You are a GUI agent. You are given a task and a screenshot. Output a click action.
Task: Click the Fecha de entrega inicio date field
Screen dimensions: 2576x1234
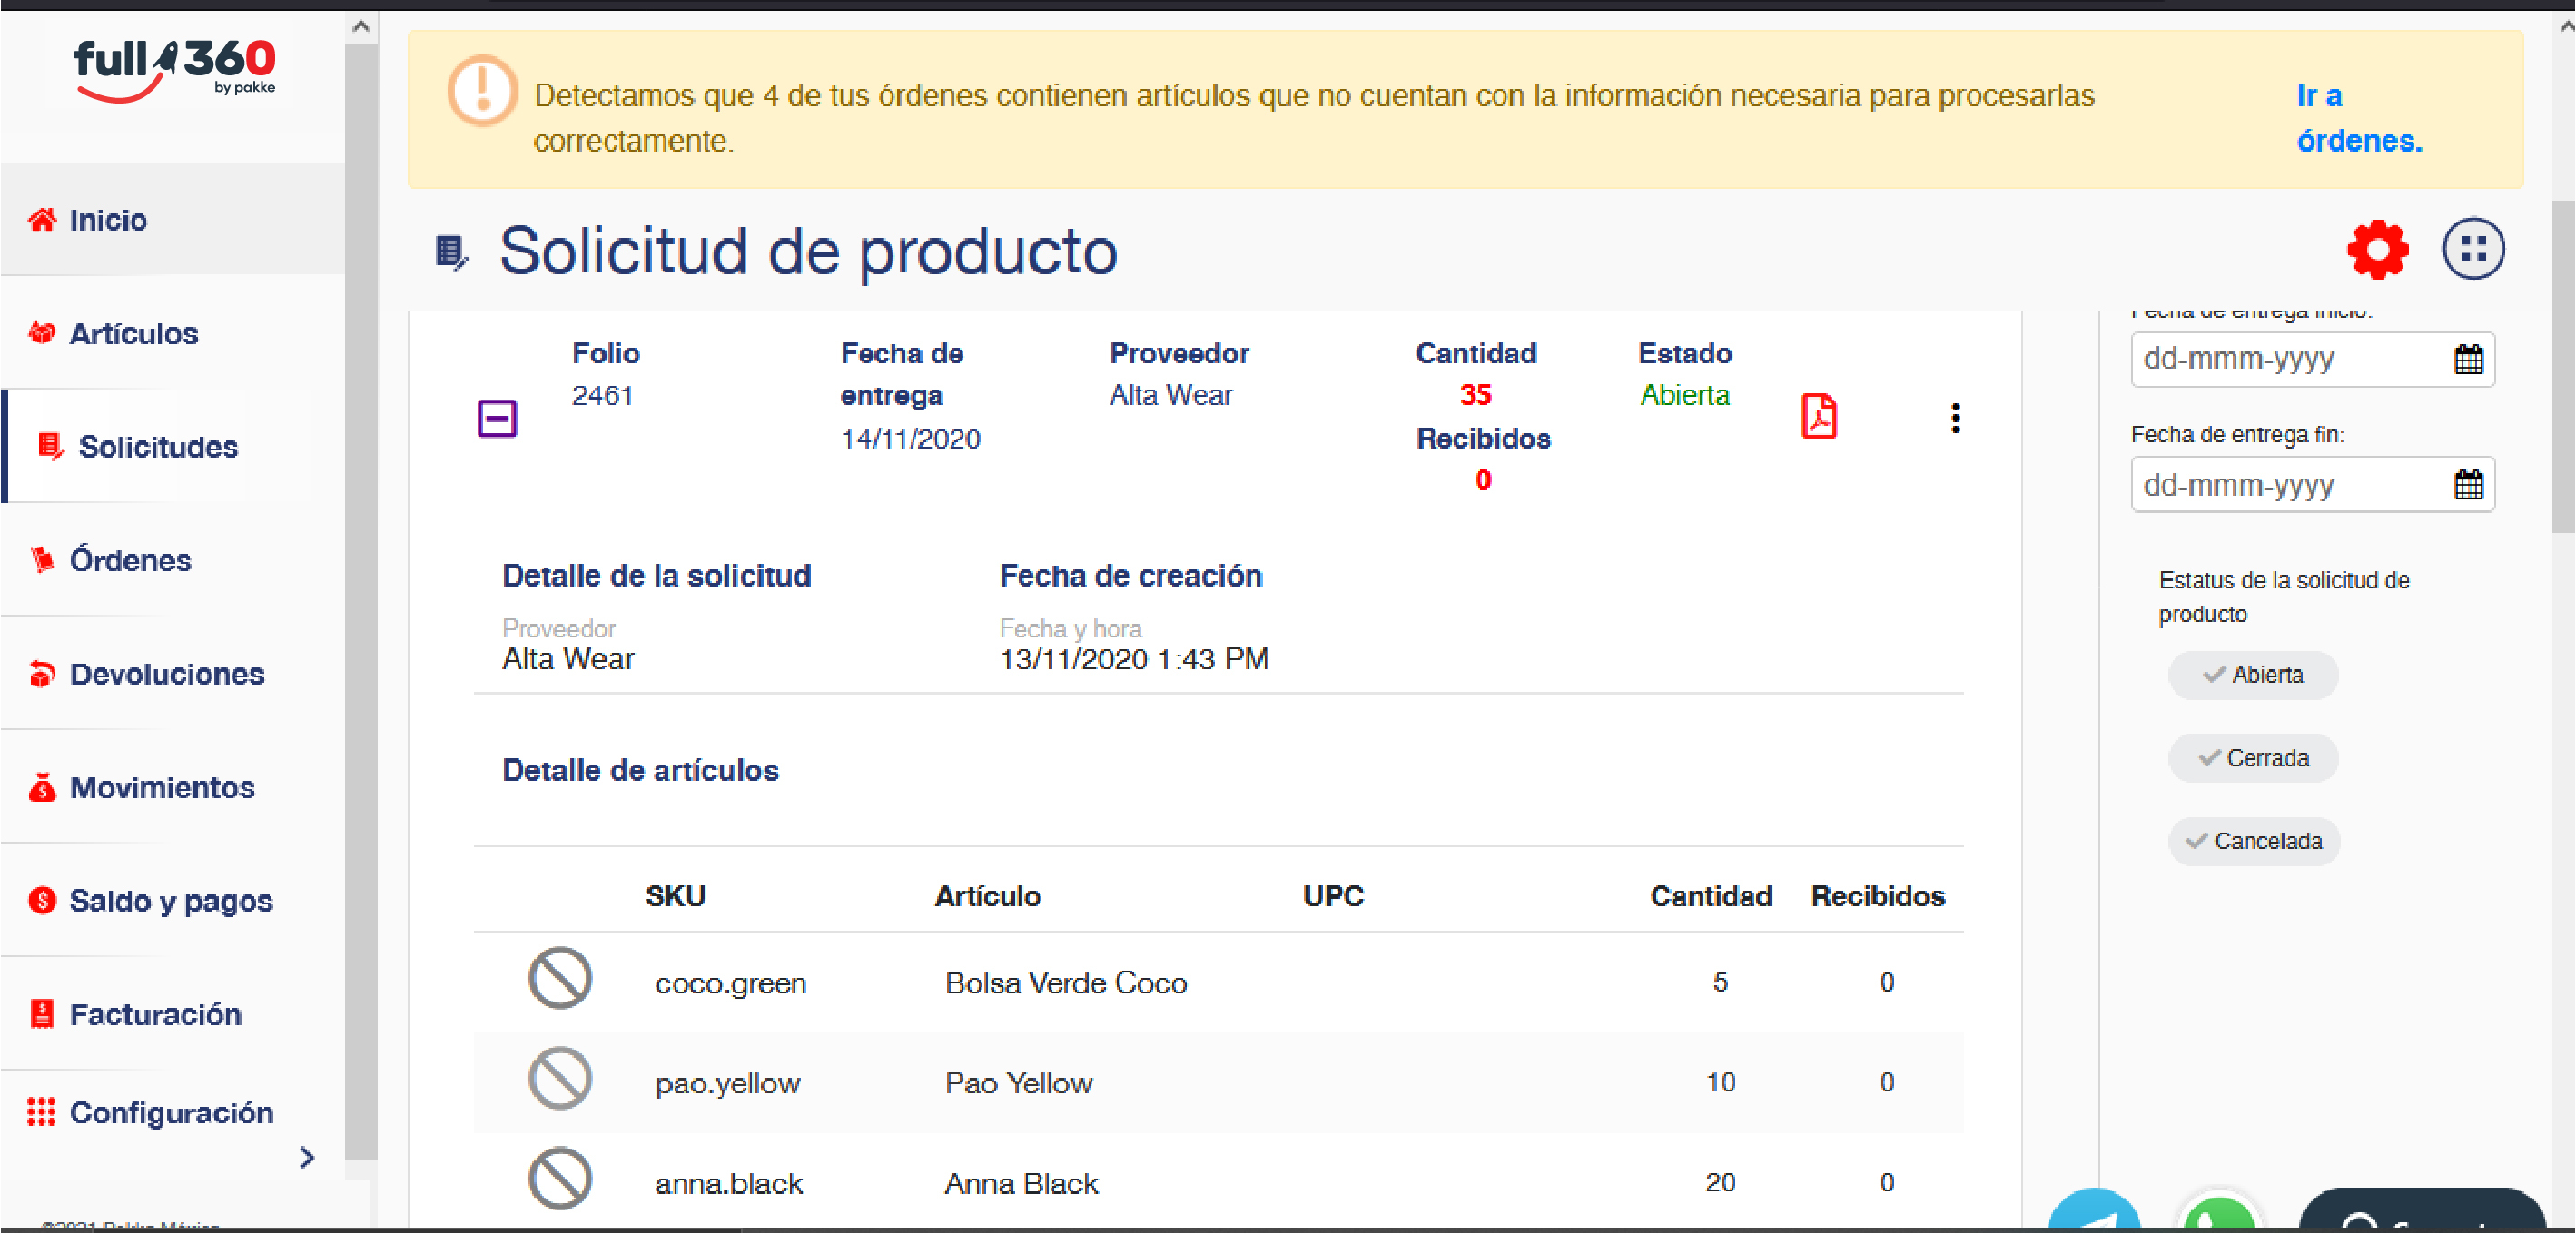tap(2312, 359)
